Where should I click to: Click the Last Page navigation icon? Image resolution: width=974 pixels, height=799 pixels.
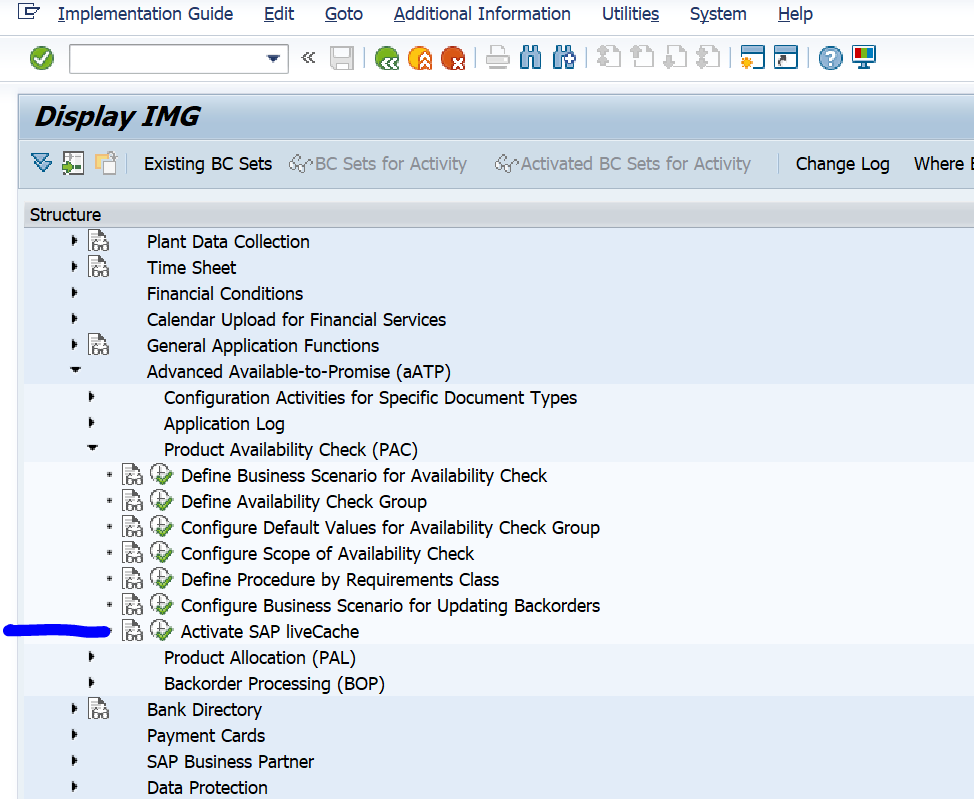(x=708, y=58)
